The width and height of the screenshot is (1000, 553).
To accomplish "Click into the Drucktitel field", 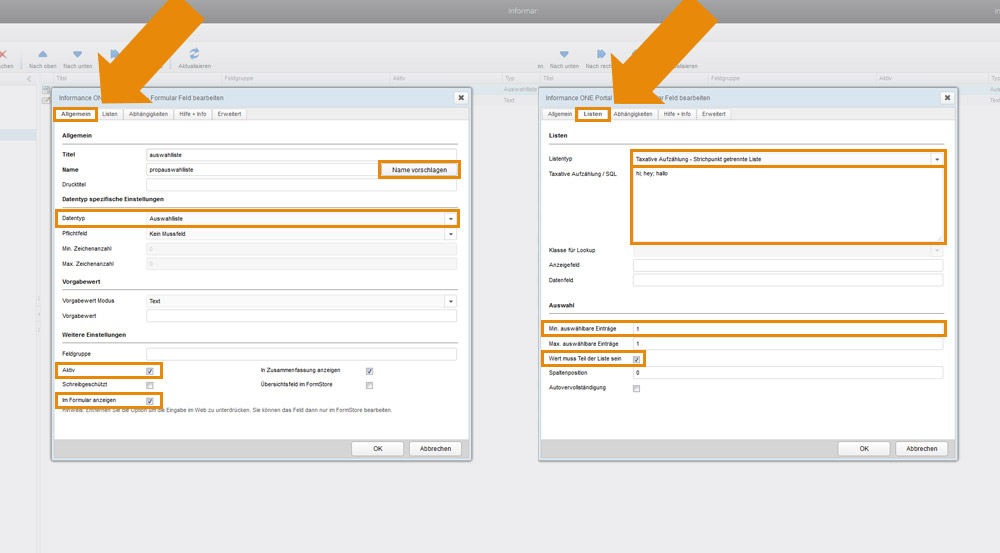I will (301, 185).
